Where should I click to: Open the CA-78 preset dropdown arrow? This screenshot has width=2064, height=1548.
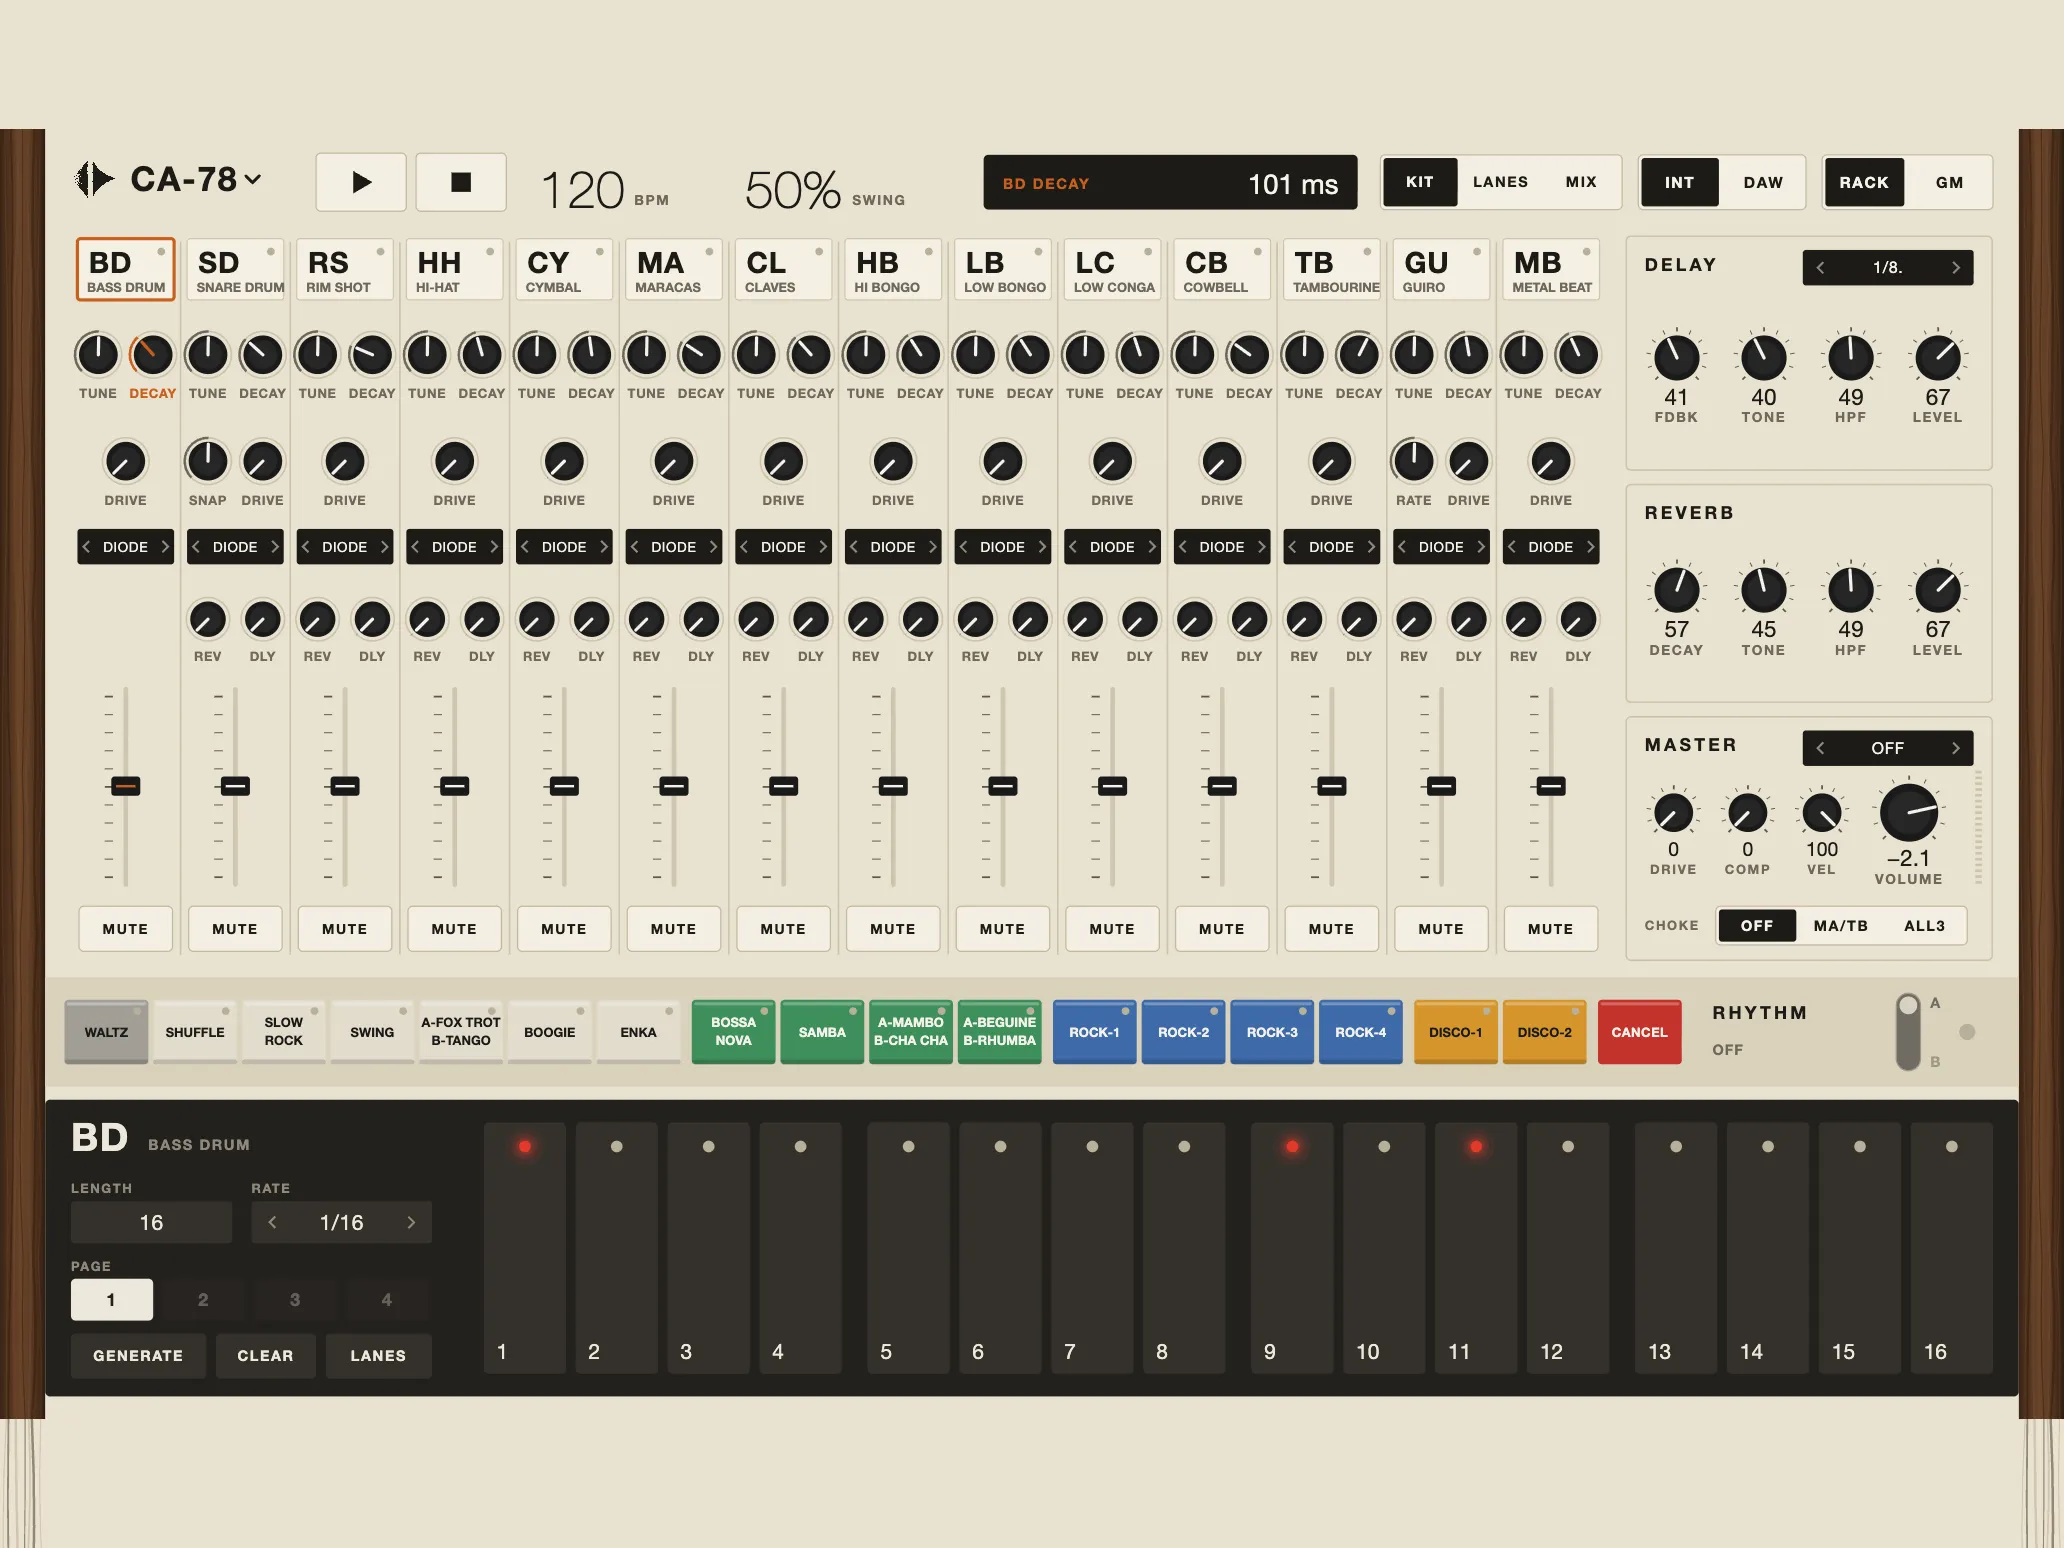point(253,180)
